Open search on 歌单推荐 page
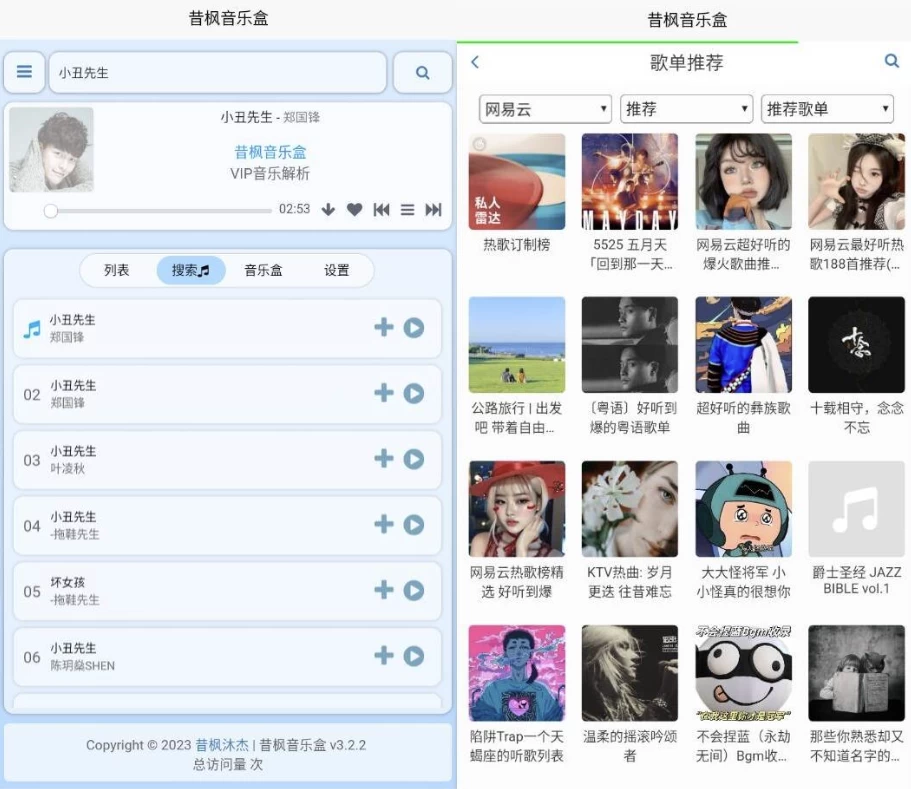This screenshot has width=911, height=789. [892, 62]
